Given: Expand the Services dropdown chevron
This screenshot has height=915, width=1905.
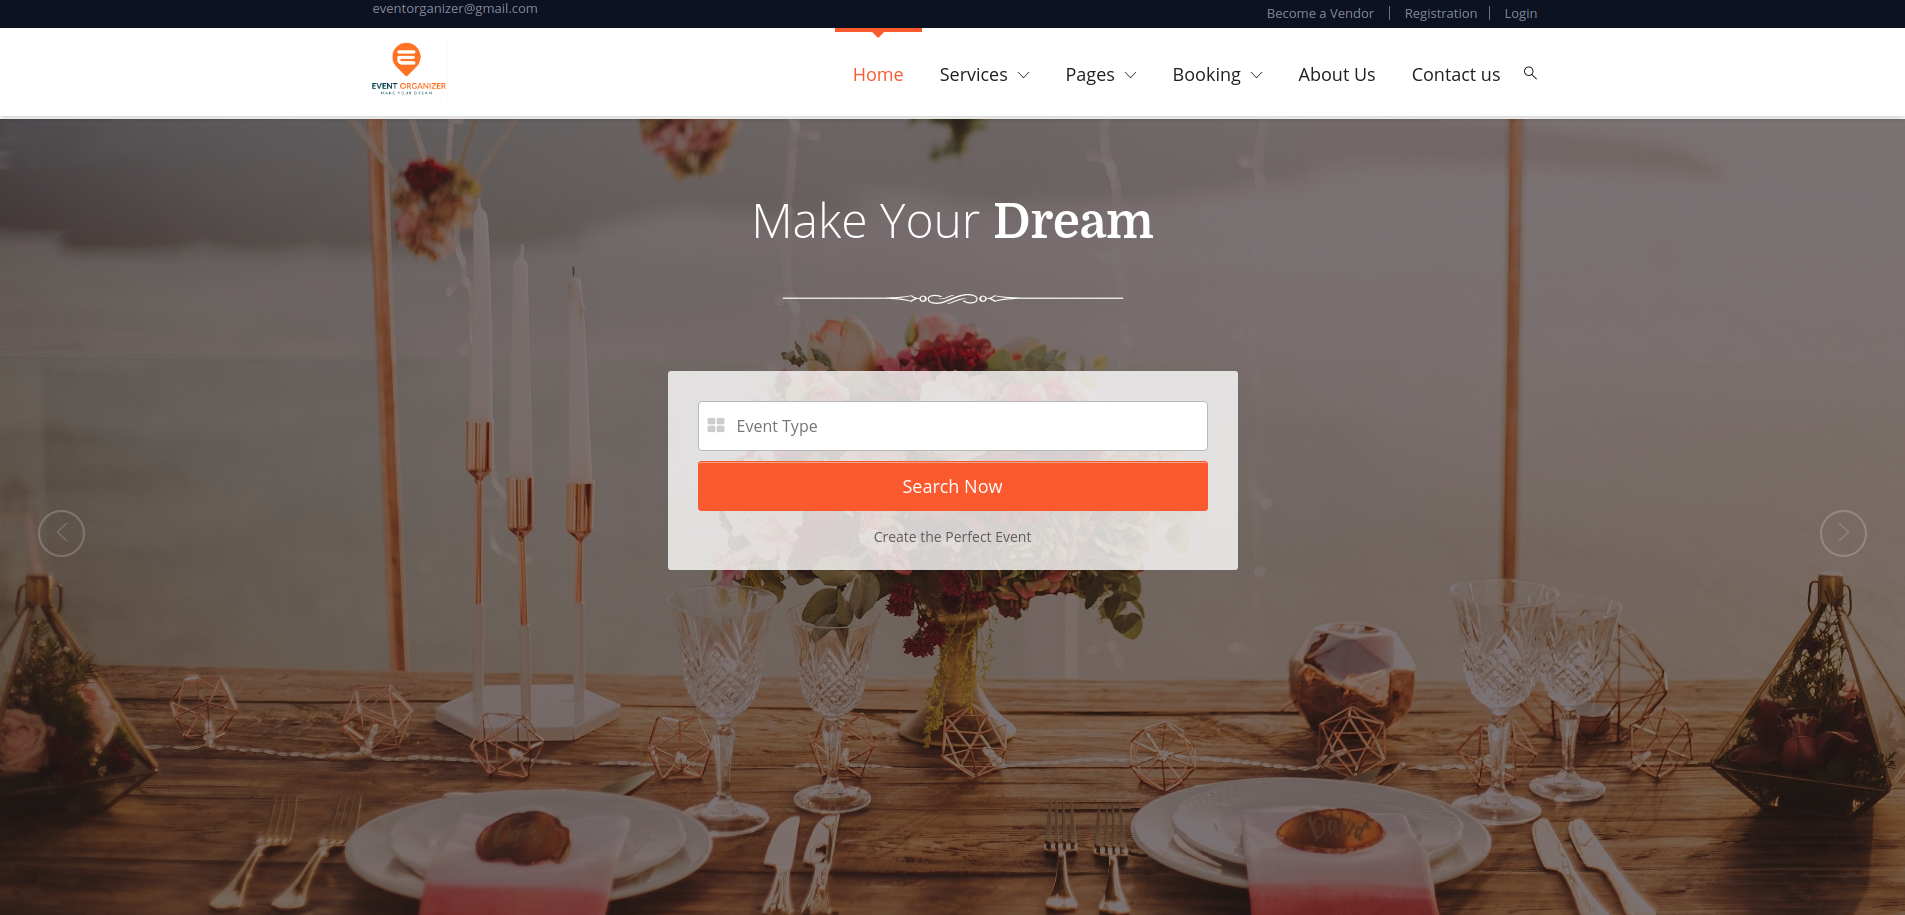Looking at the screenshot, I should 1023,75.
